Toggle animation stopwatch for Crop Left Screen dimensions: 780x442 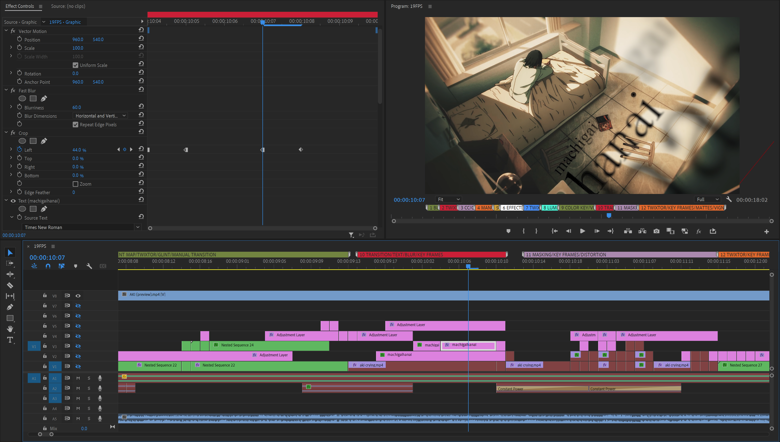(x=20, y=150)
